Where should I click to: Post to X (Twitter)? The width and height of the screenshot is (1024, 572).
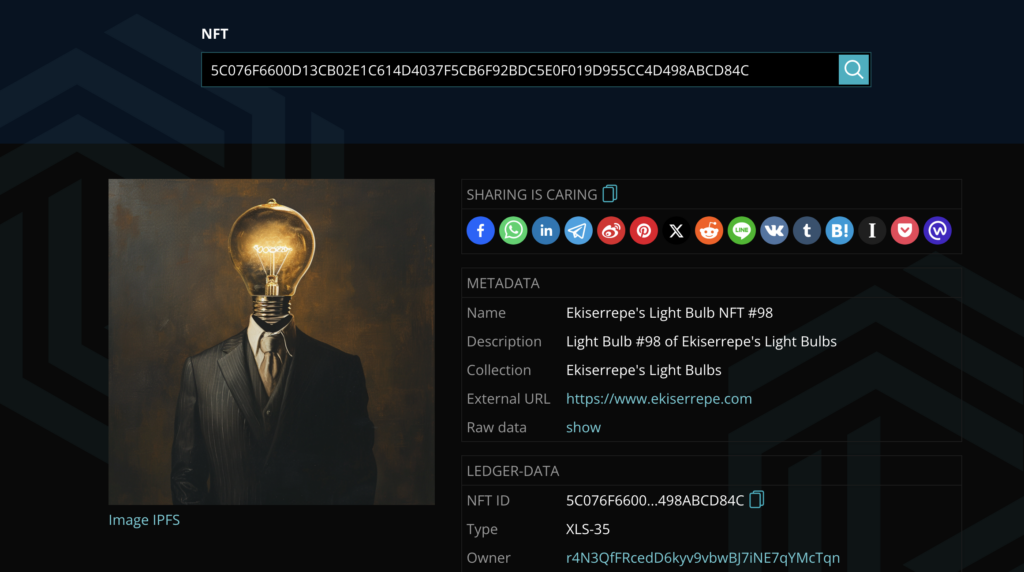(677, 231)
